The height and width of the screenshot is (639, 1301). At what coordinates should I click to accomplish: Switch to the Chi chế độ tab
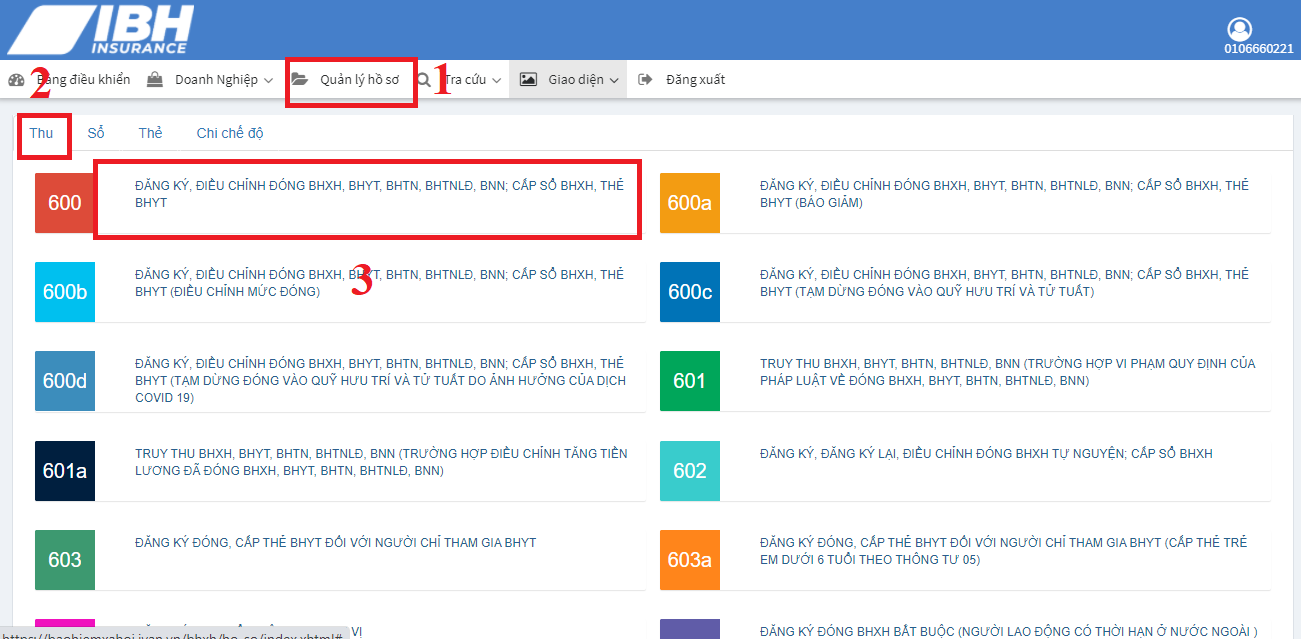(x=230, y=133)
